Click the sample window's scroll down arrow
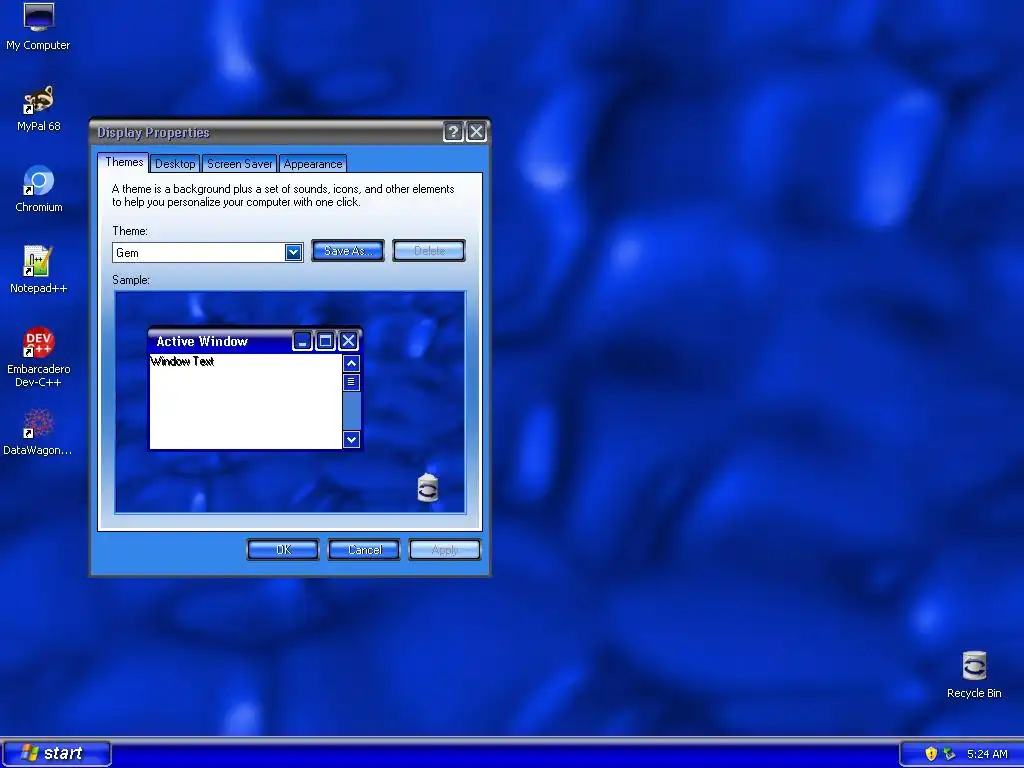Screen dimensions: 1024x768 pyautogui.click(x=351, y=440)
